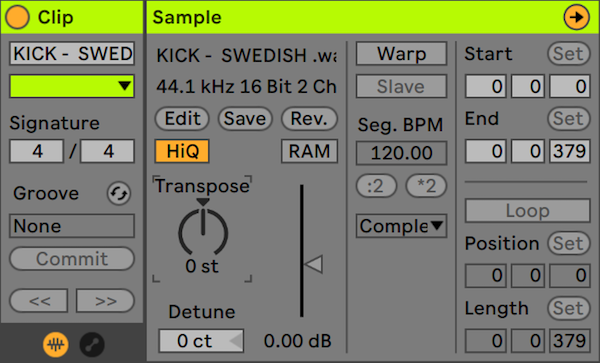Click the End 379 value field
This screenshot has width=600, height=363.
point(570,151)
